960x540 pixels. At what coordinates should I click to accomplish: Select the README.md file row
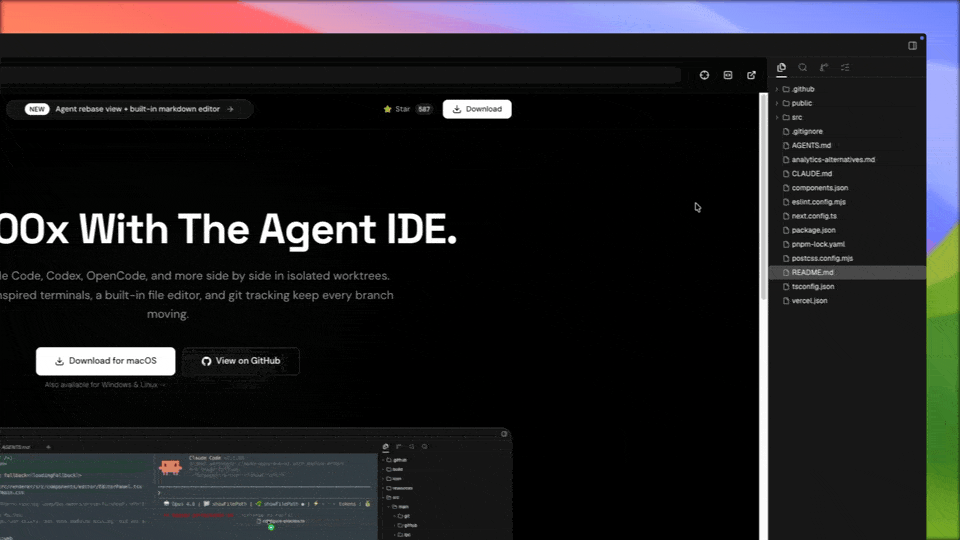pos(848,272)
